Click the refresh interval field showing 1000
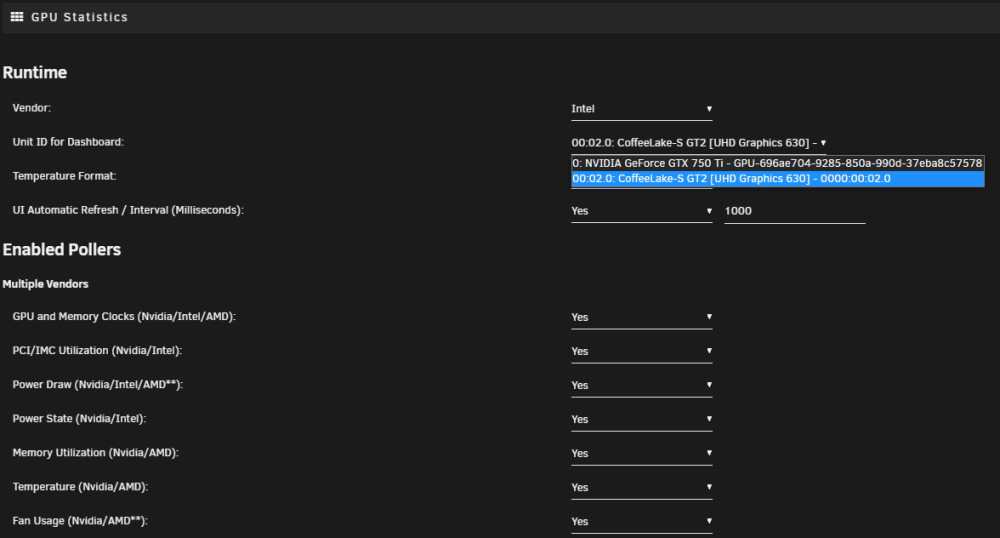 pyautogui.click(x=795, y=211)
